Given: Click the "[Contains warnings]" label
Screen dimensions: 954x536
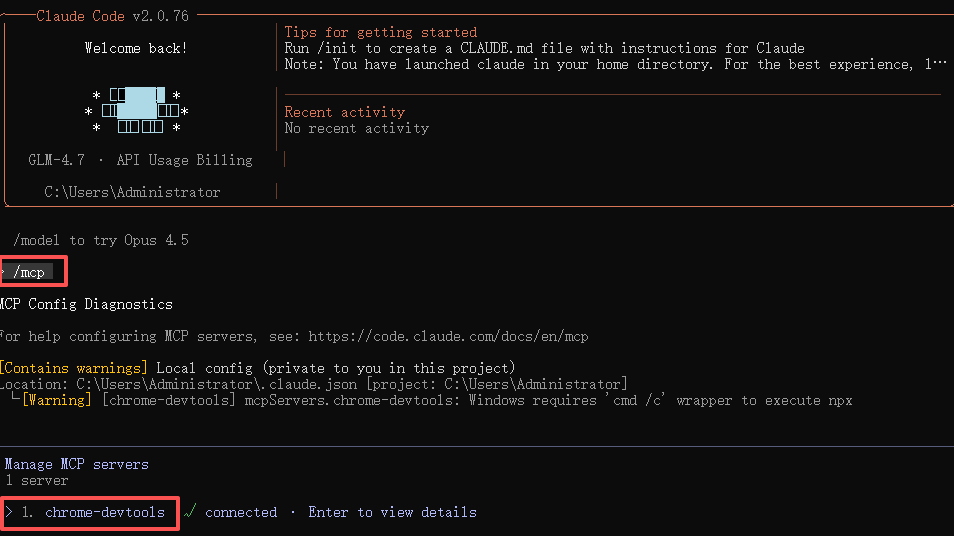Looking at the screenshot, I should [74, 368].
